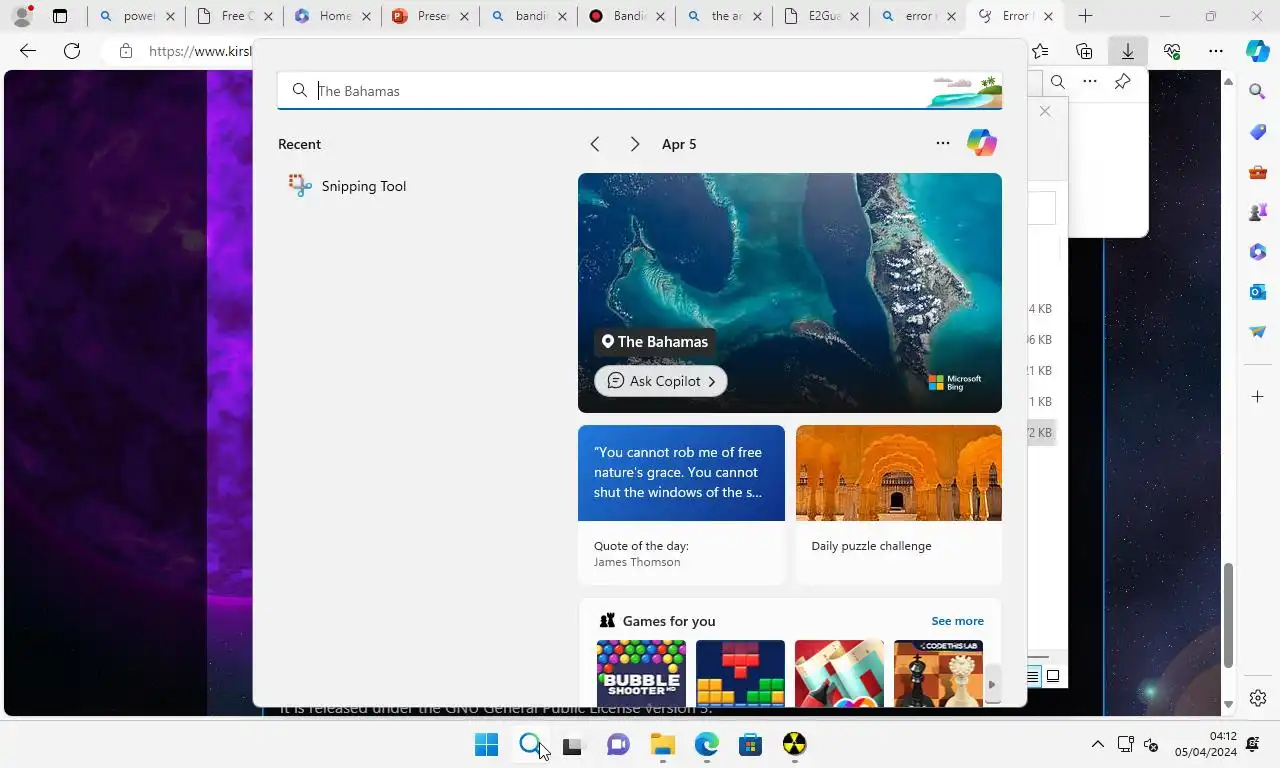Image resolution: width=1280 pixels, height=768 pixels.
Task: Open The Bahamas location label
Action: click(655, 341)
